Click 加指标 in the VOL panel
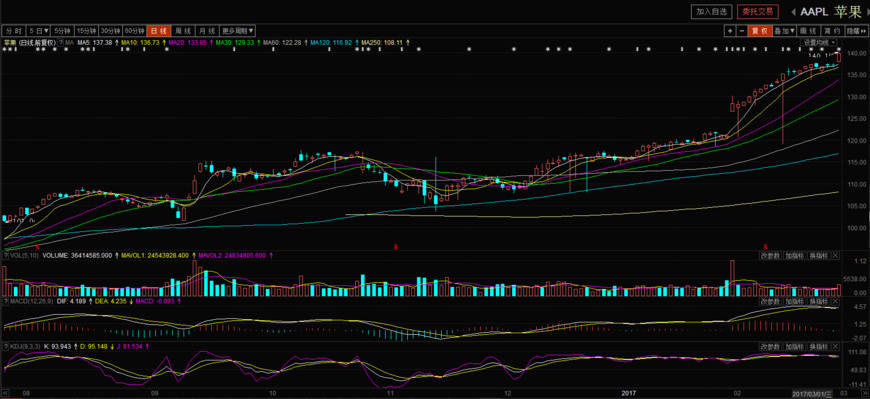The height and width of the screenshot is (399, 870). pos(794,255)
